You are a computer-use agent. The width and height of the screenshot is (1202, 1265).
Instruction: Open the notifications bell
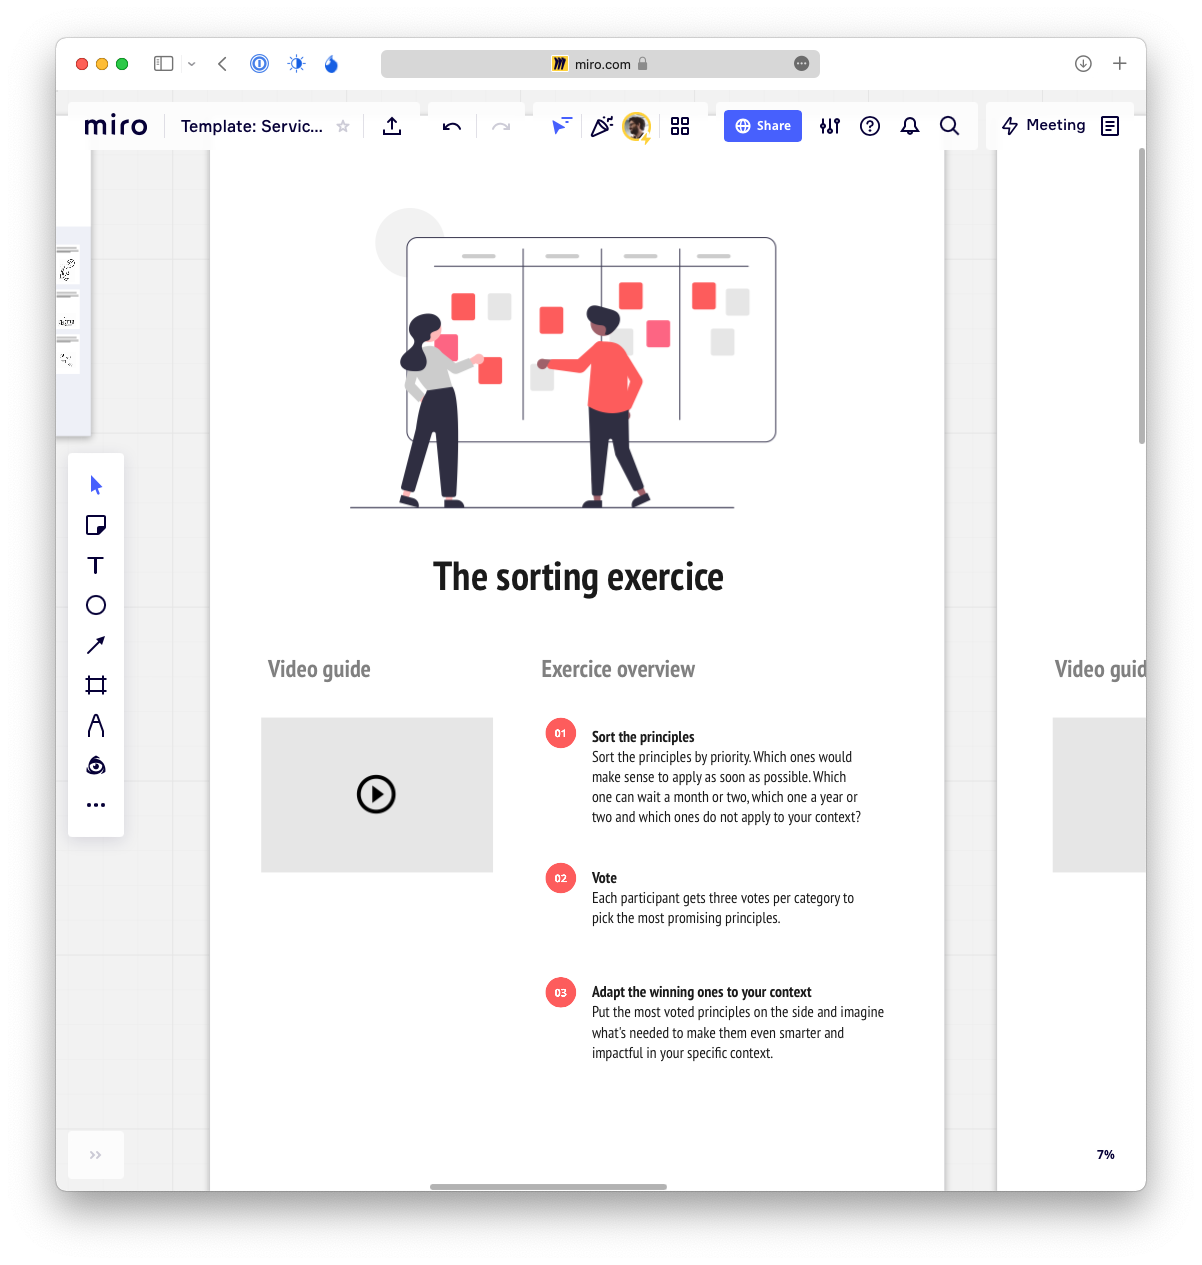coord(910,126)
